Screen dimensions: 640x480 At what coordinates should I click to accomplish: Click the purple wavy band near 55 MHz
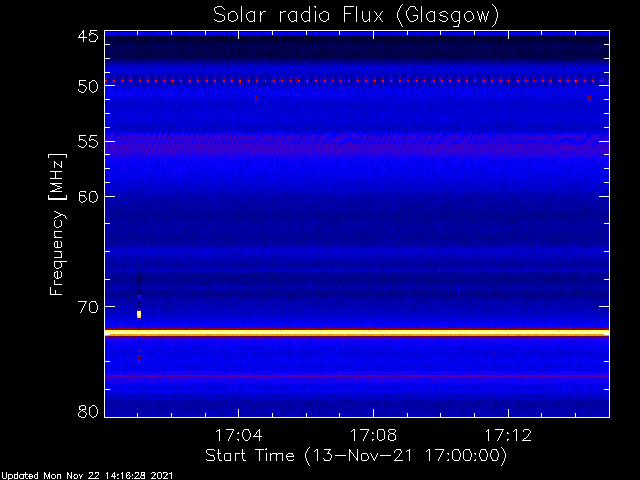[357, 145]
